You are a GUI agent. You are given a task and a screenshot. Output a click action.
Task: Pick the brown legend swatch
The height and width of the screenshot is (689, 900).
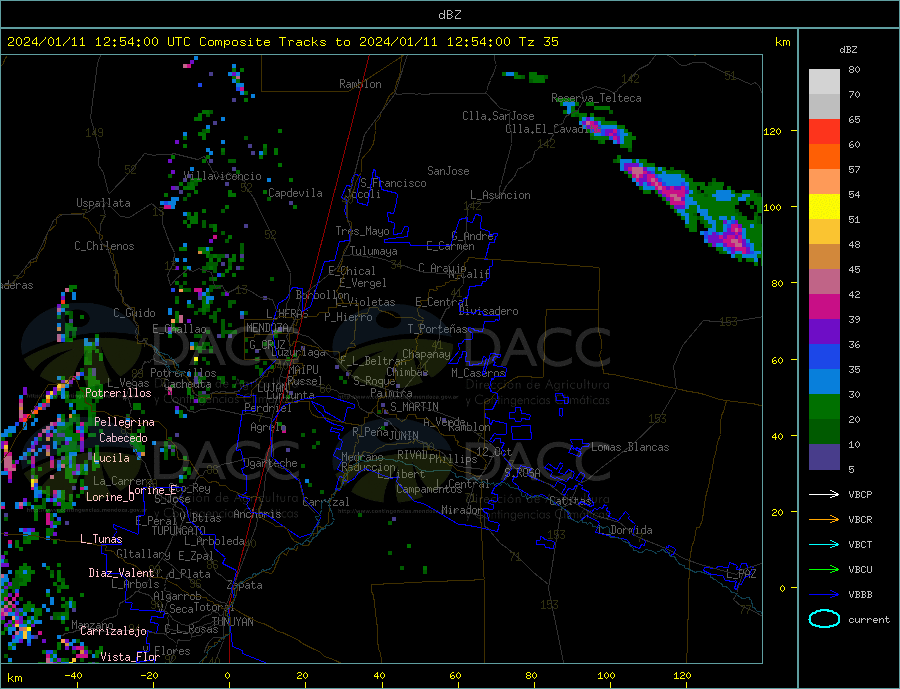tap(824, 257)
